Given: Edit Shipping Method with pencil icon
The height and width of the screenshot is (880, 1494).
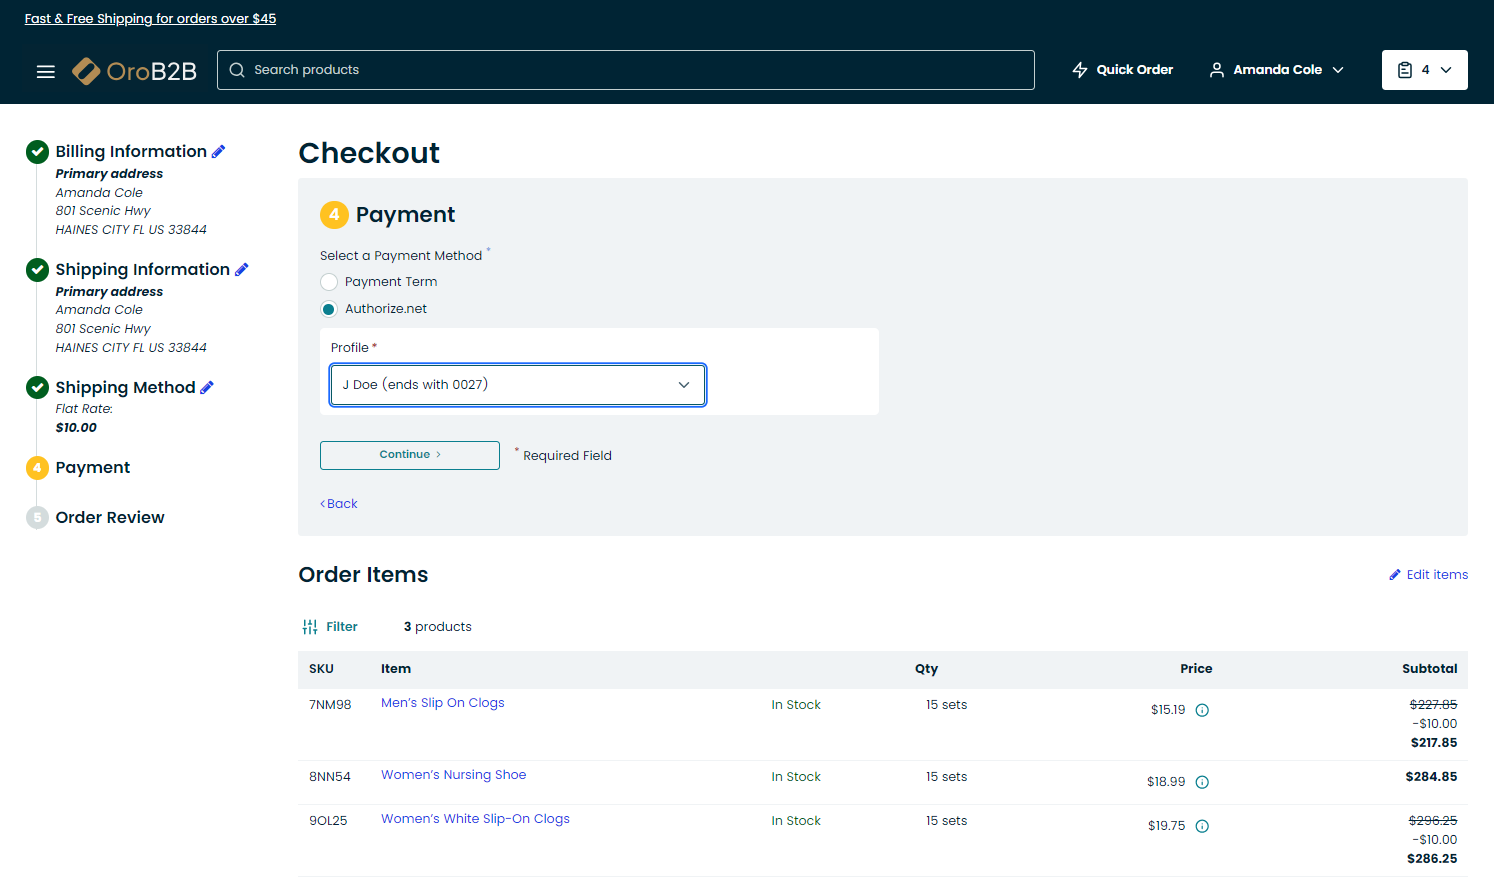Looking at the screenshot, I should (x=207, y=388).
